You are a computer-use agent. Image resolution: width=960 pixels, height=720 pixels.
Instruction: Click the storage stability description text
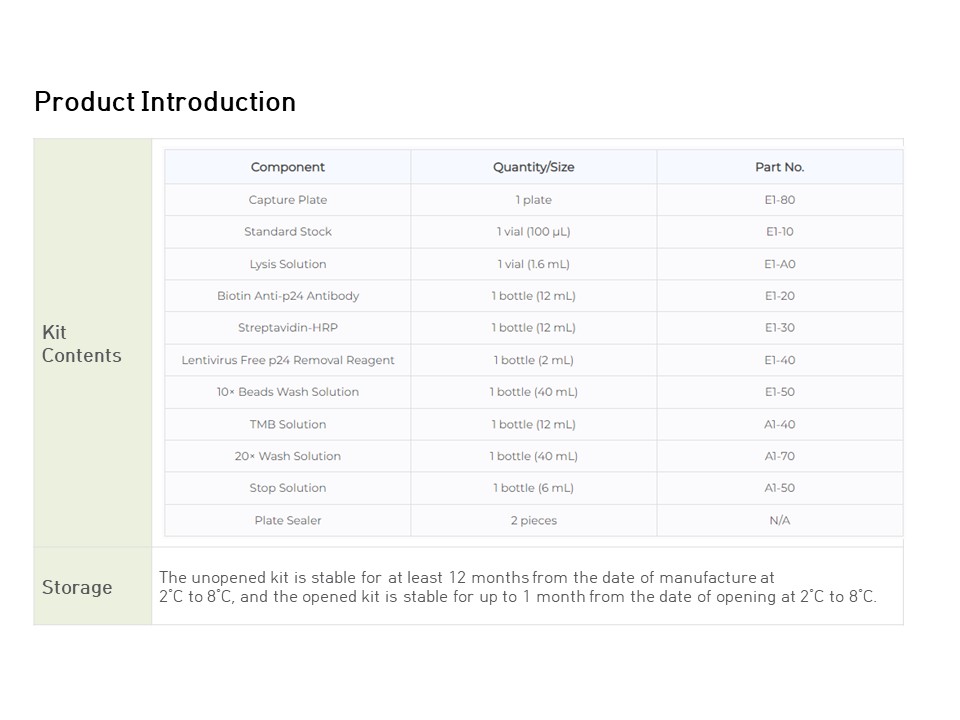(517, 587)
